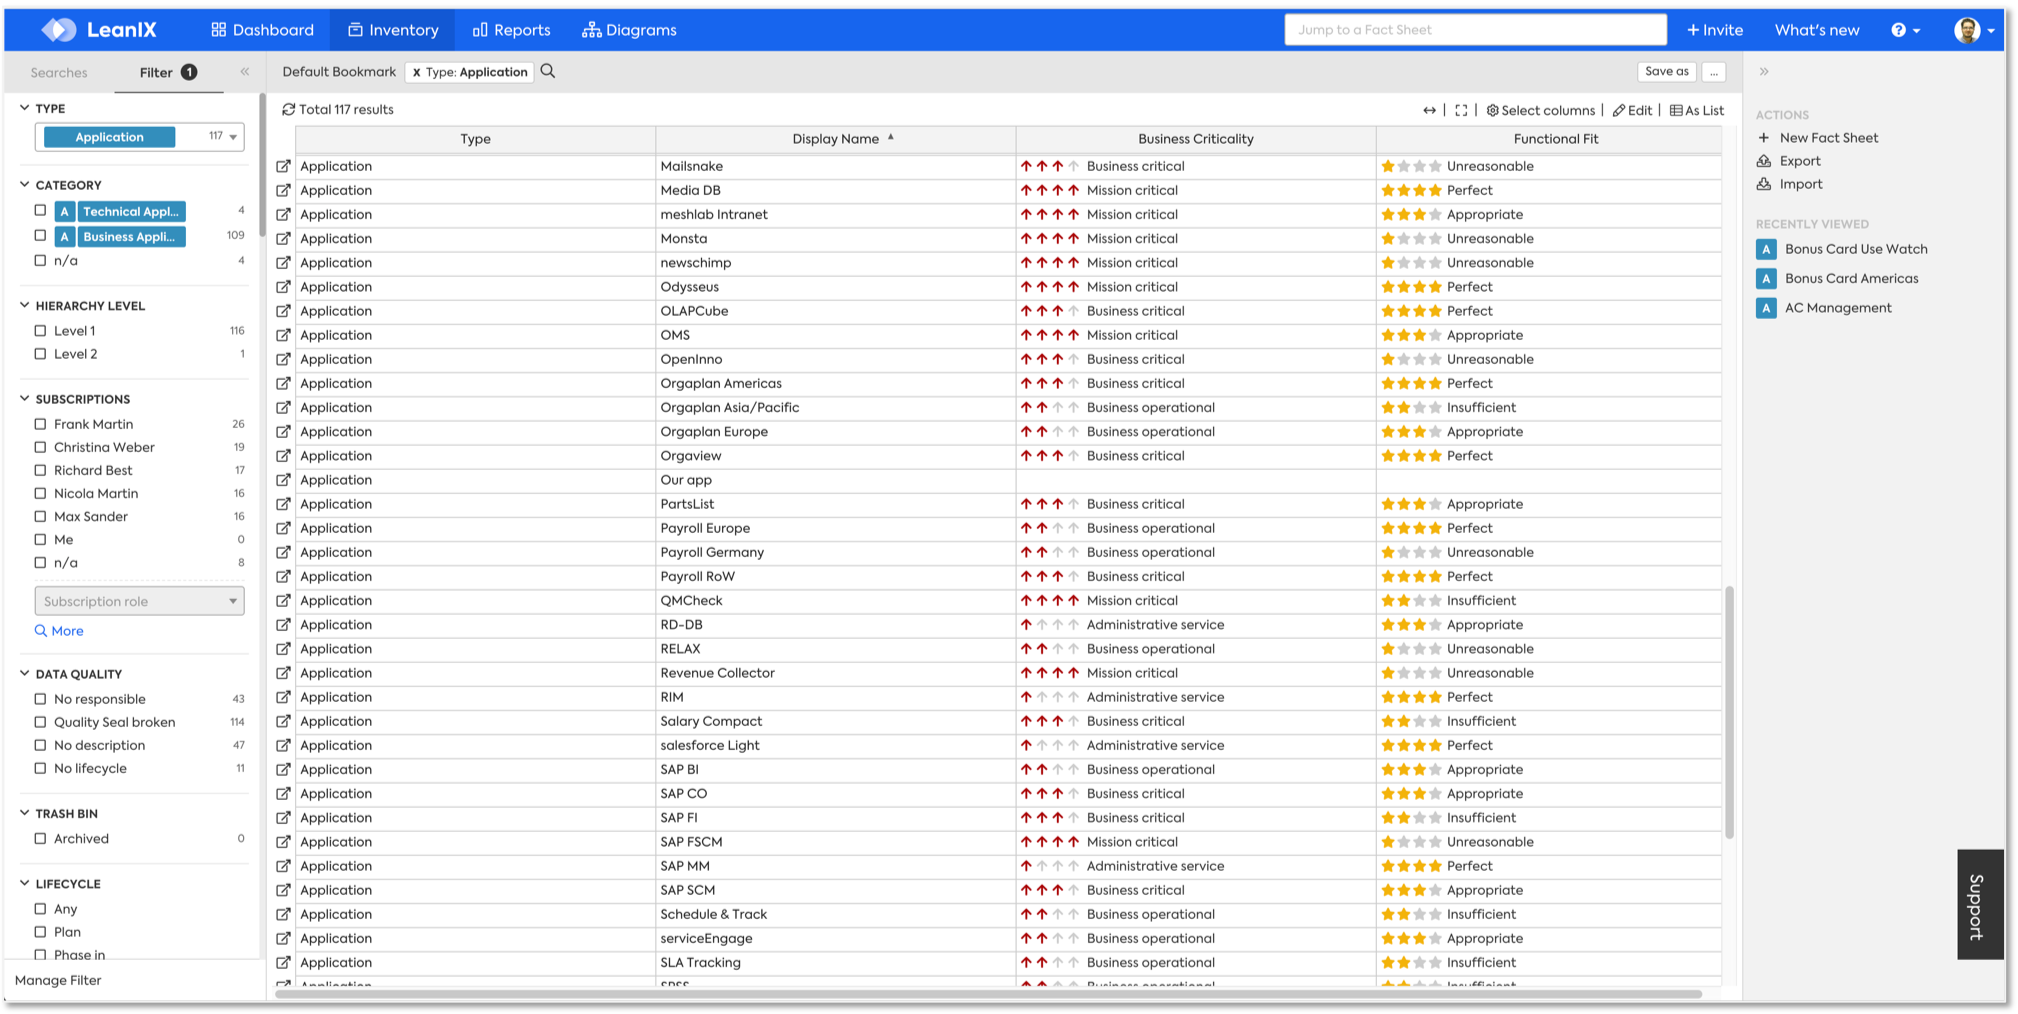Check the Frank Martin subscription checkbox
Screen dimensions: 2018x1014
point(40,424)
